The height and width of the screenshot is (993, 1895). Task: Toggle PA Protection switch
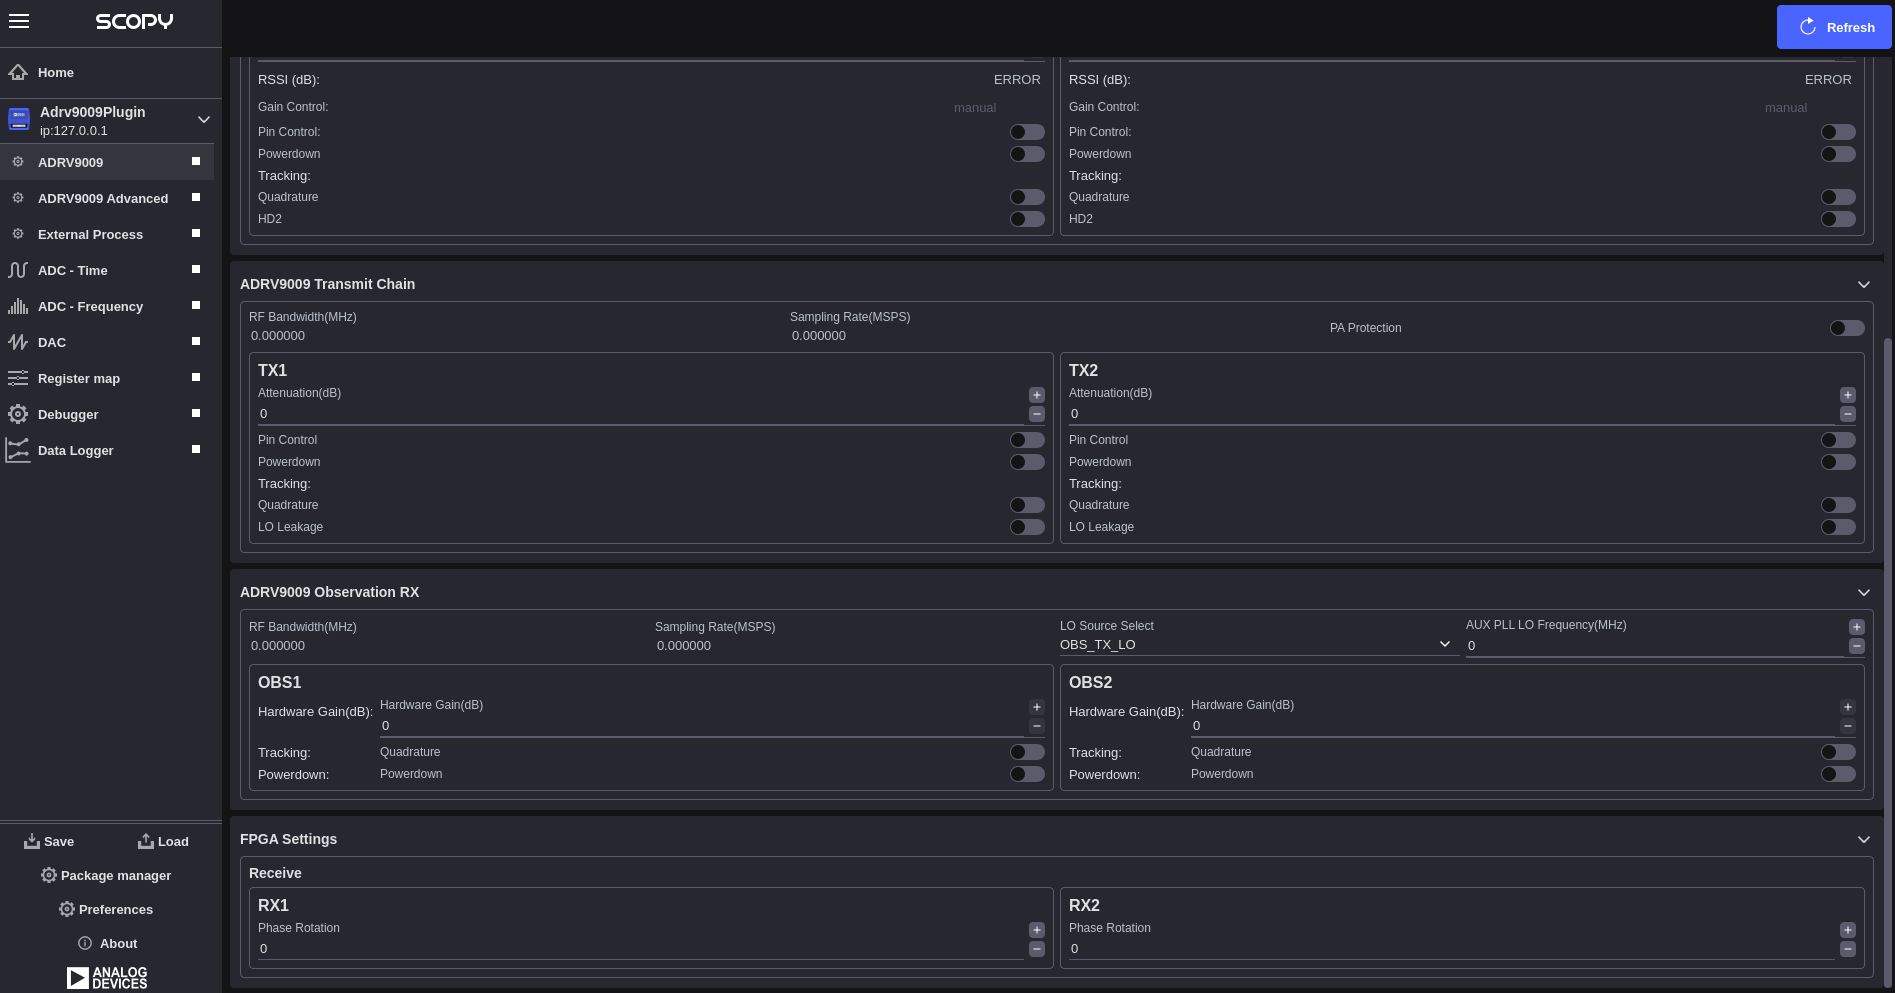coord(1847,328)
